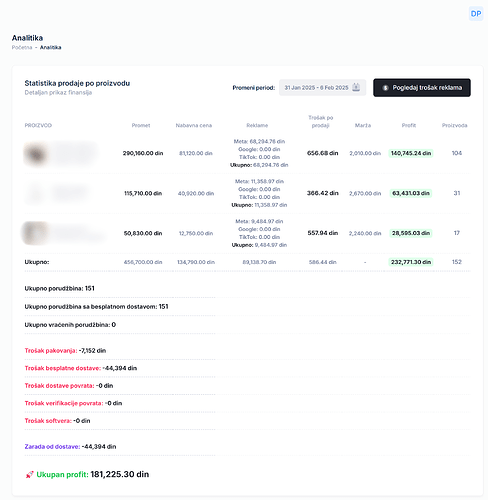Click the PROIZVOD column header

tap(38, 125)
